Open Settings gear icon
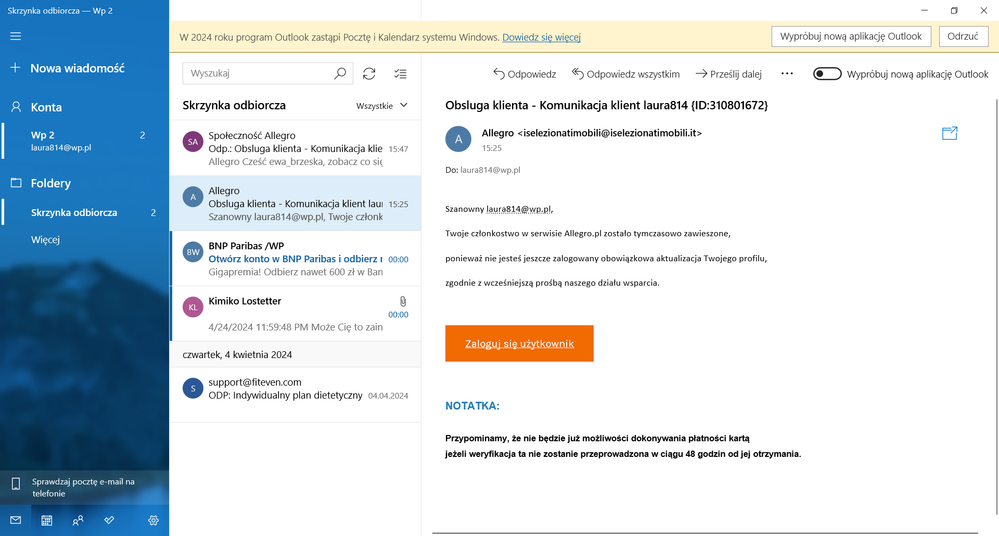This screenshot has height=536, width=999. (154, 520)
